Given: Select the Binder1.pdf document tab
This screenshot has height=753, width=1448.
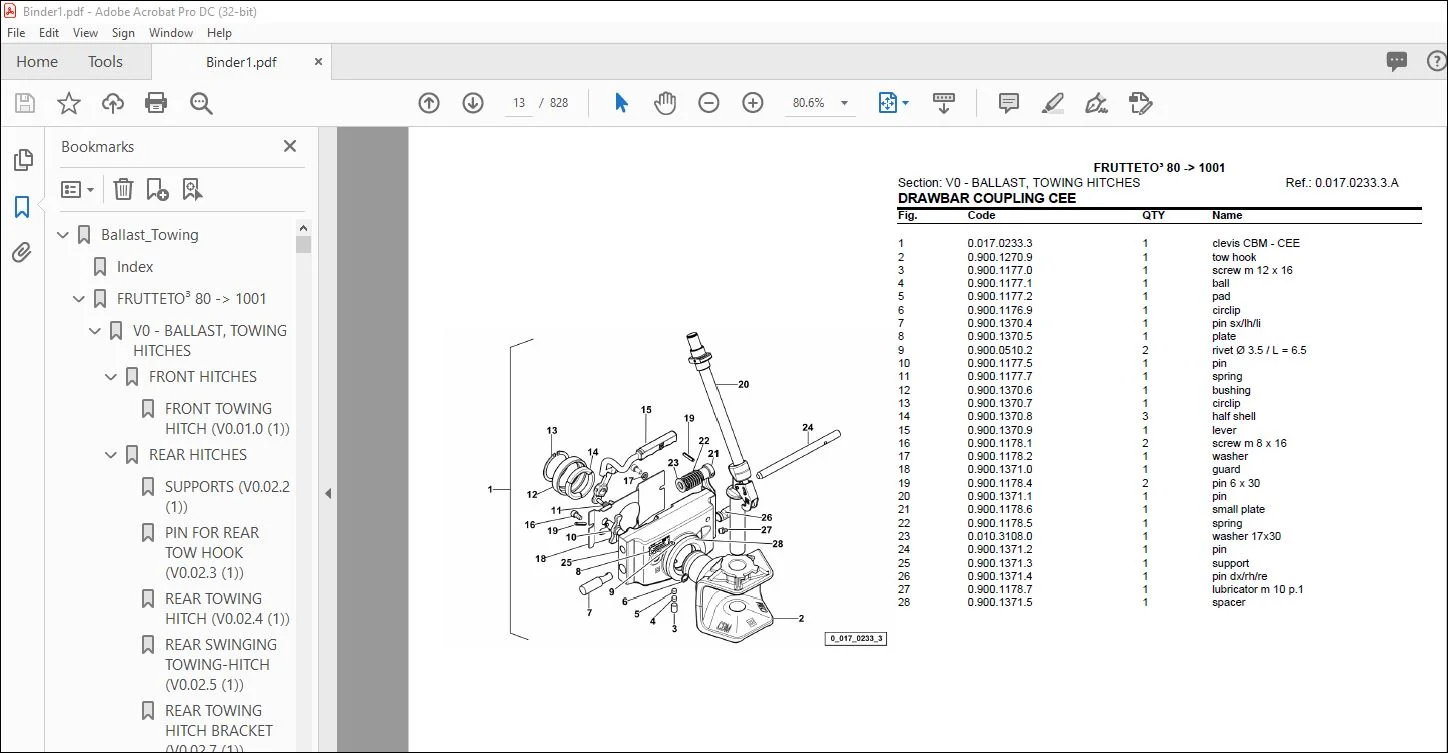Looking at the screenshot, I should 239,62.
